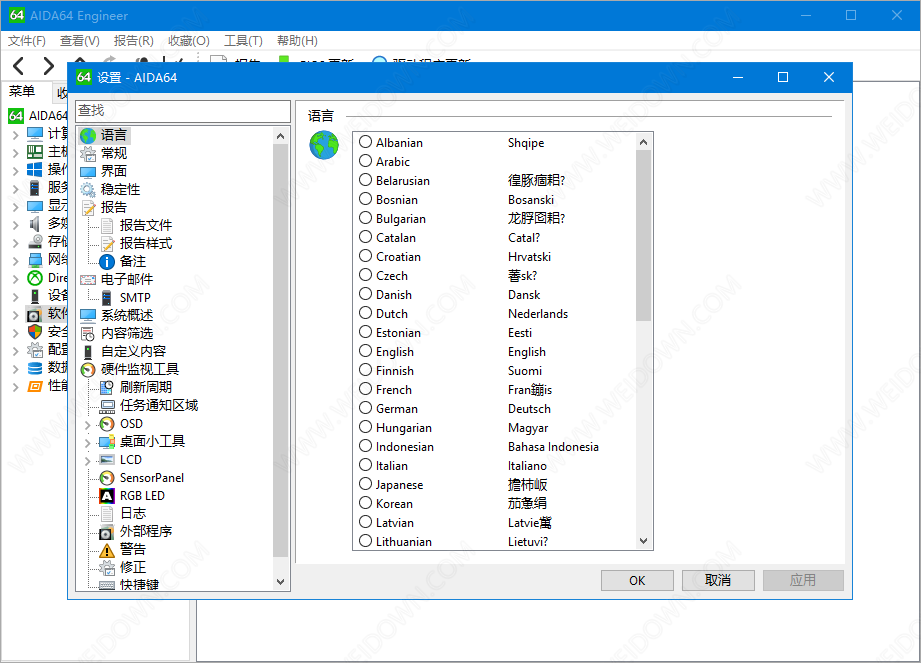Open the 稳定性 gear icon entry

[x=88, y=190]
